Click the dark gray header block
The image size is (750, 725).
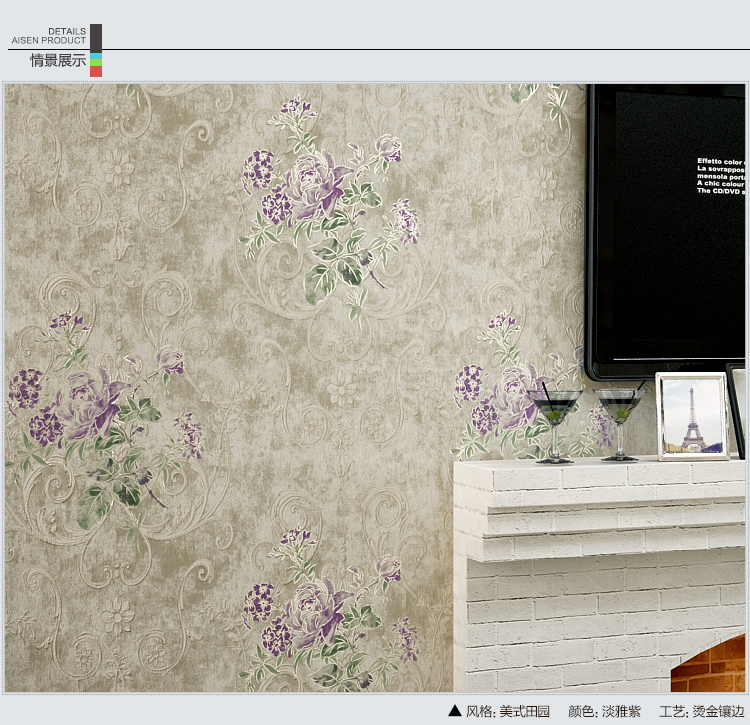click(96, 37)
